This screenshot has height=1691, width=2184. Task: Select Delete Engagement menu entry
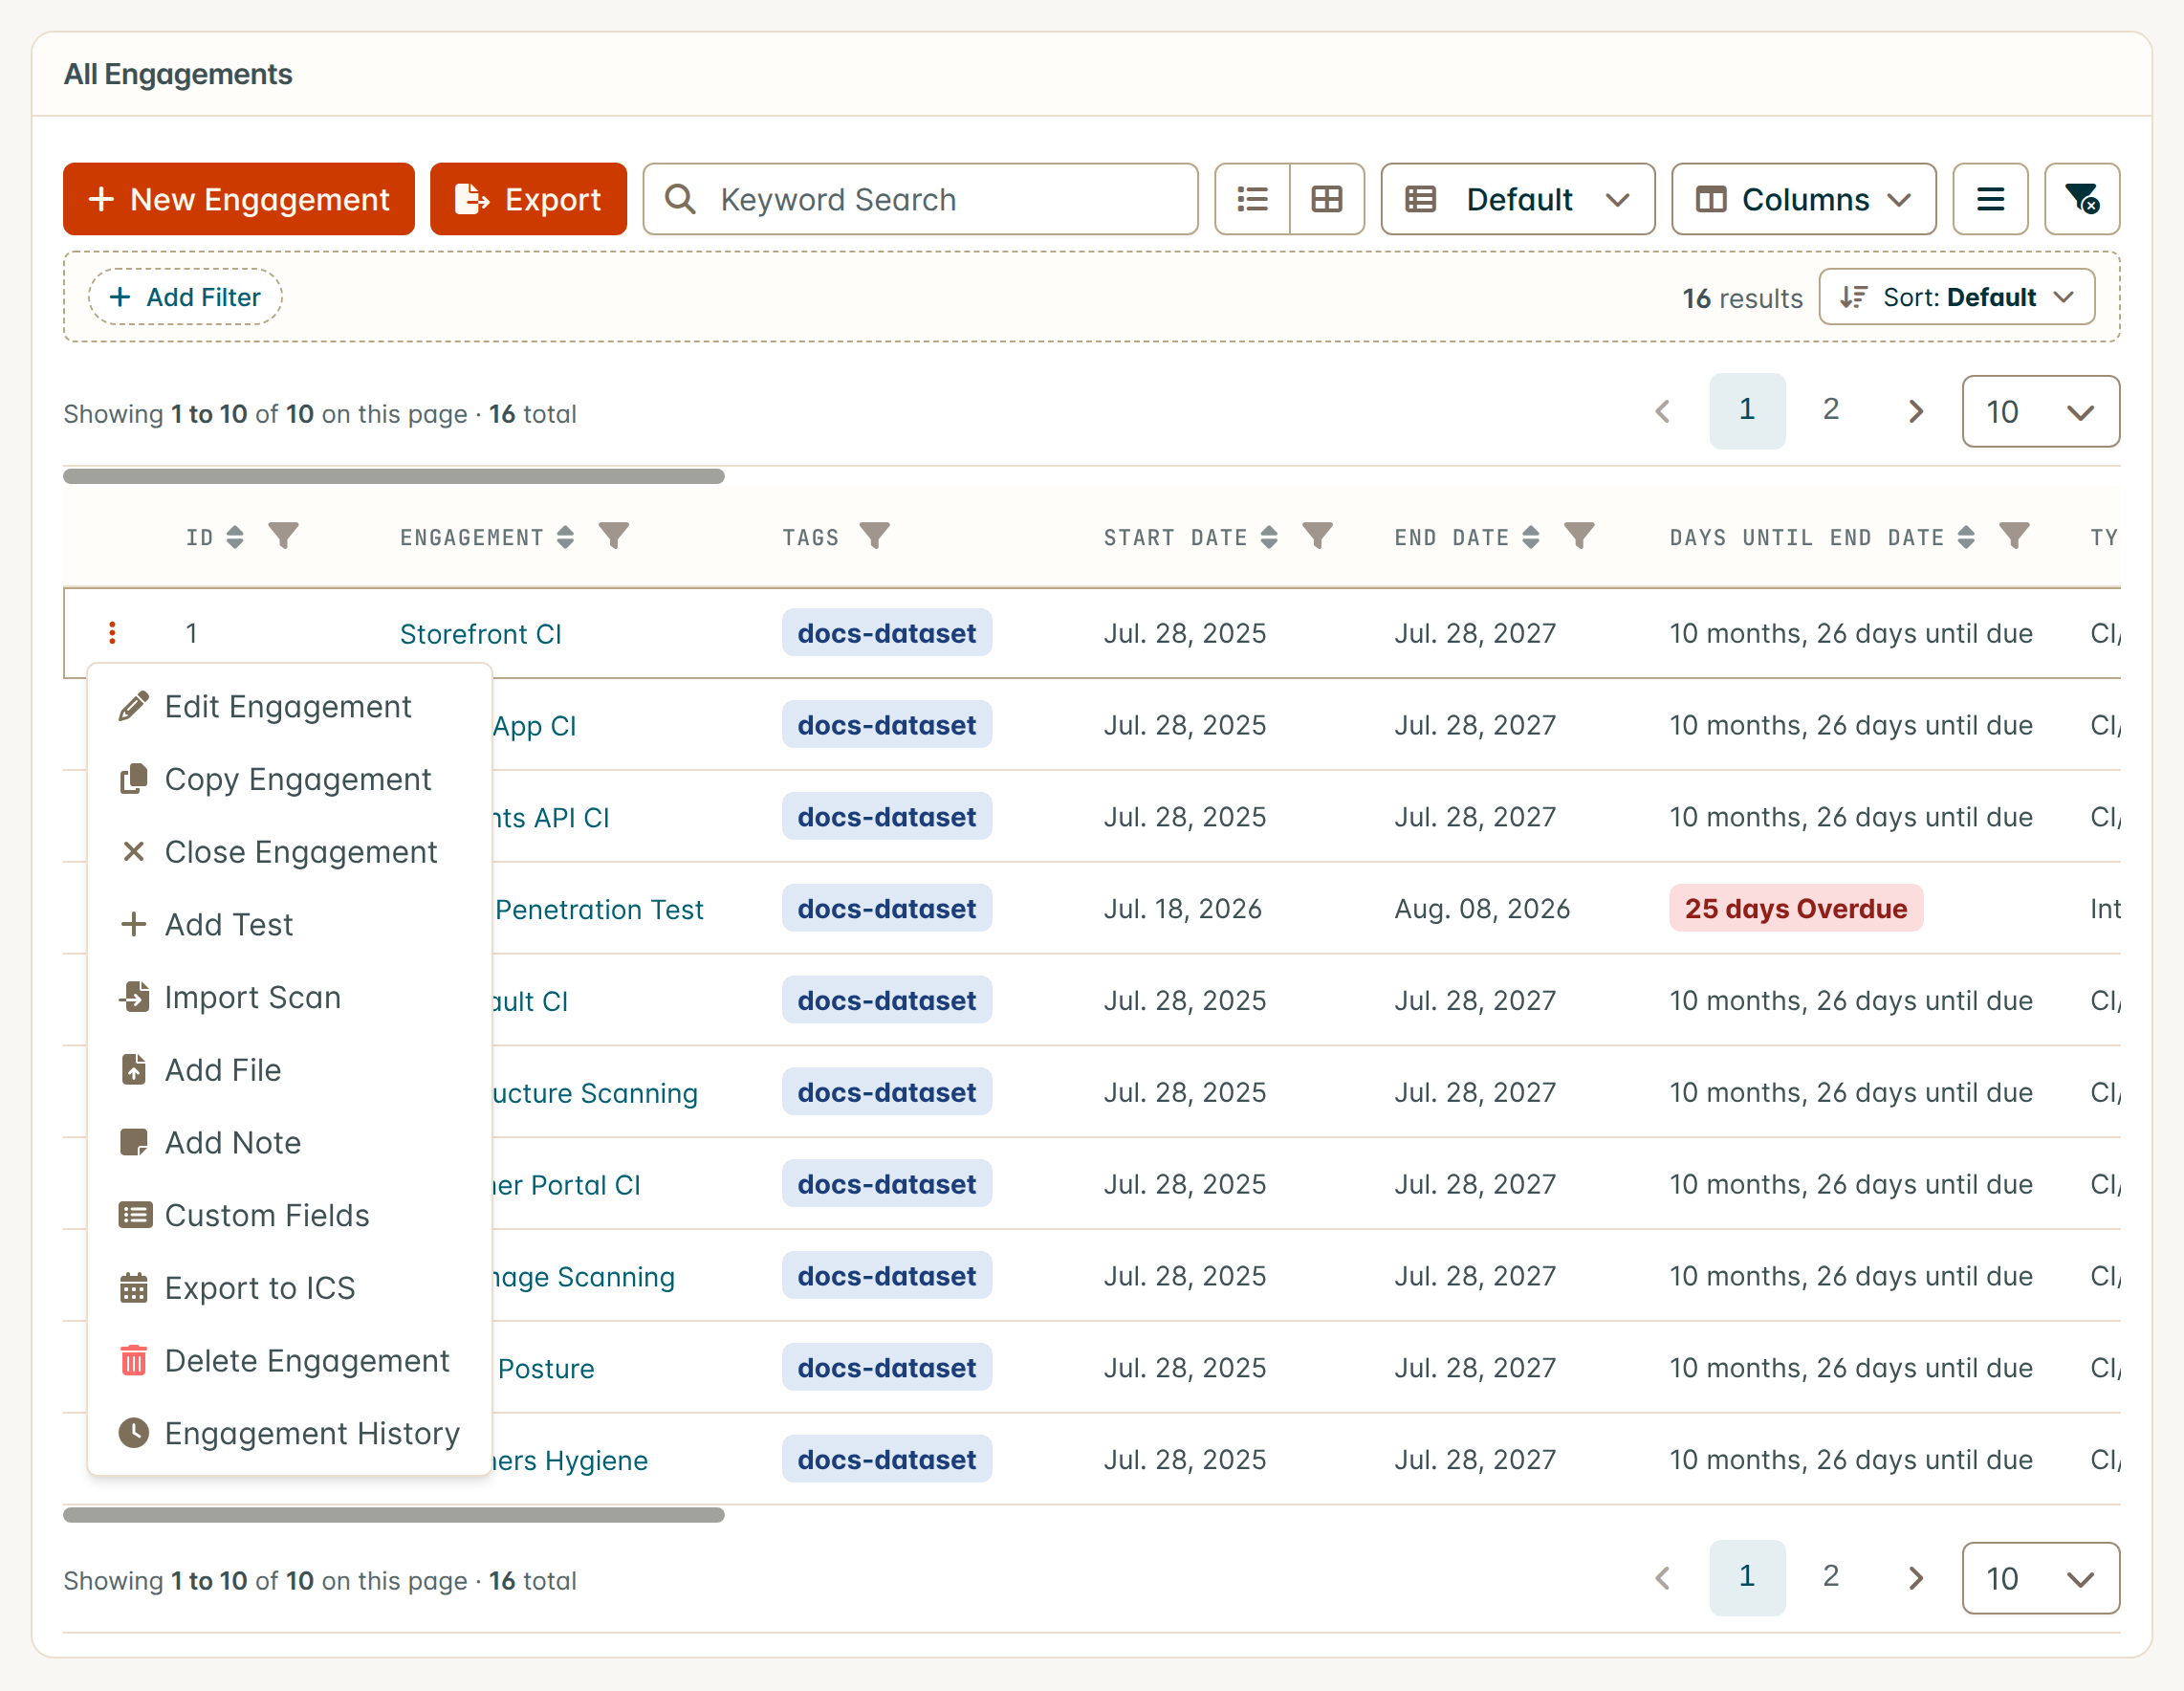click(x=289, y=1361)
